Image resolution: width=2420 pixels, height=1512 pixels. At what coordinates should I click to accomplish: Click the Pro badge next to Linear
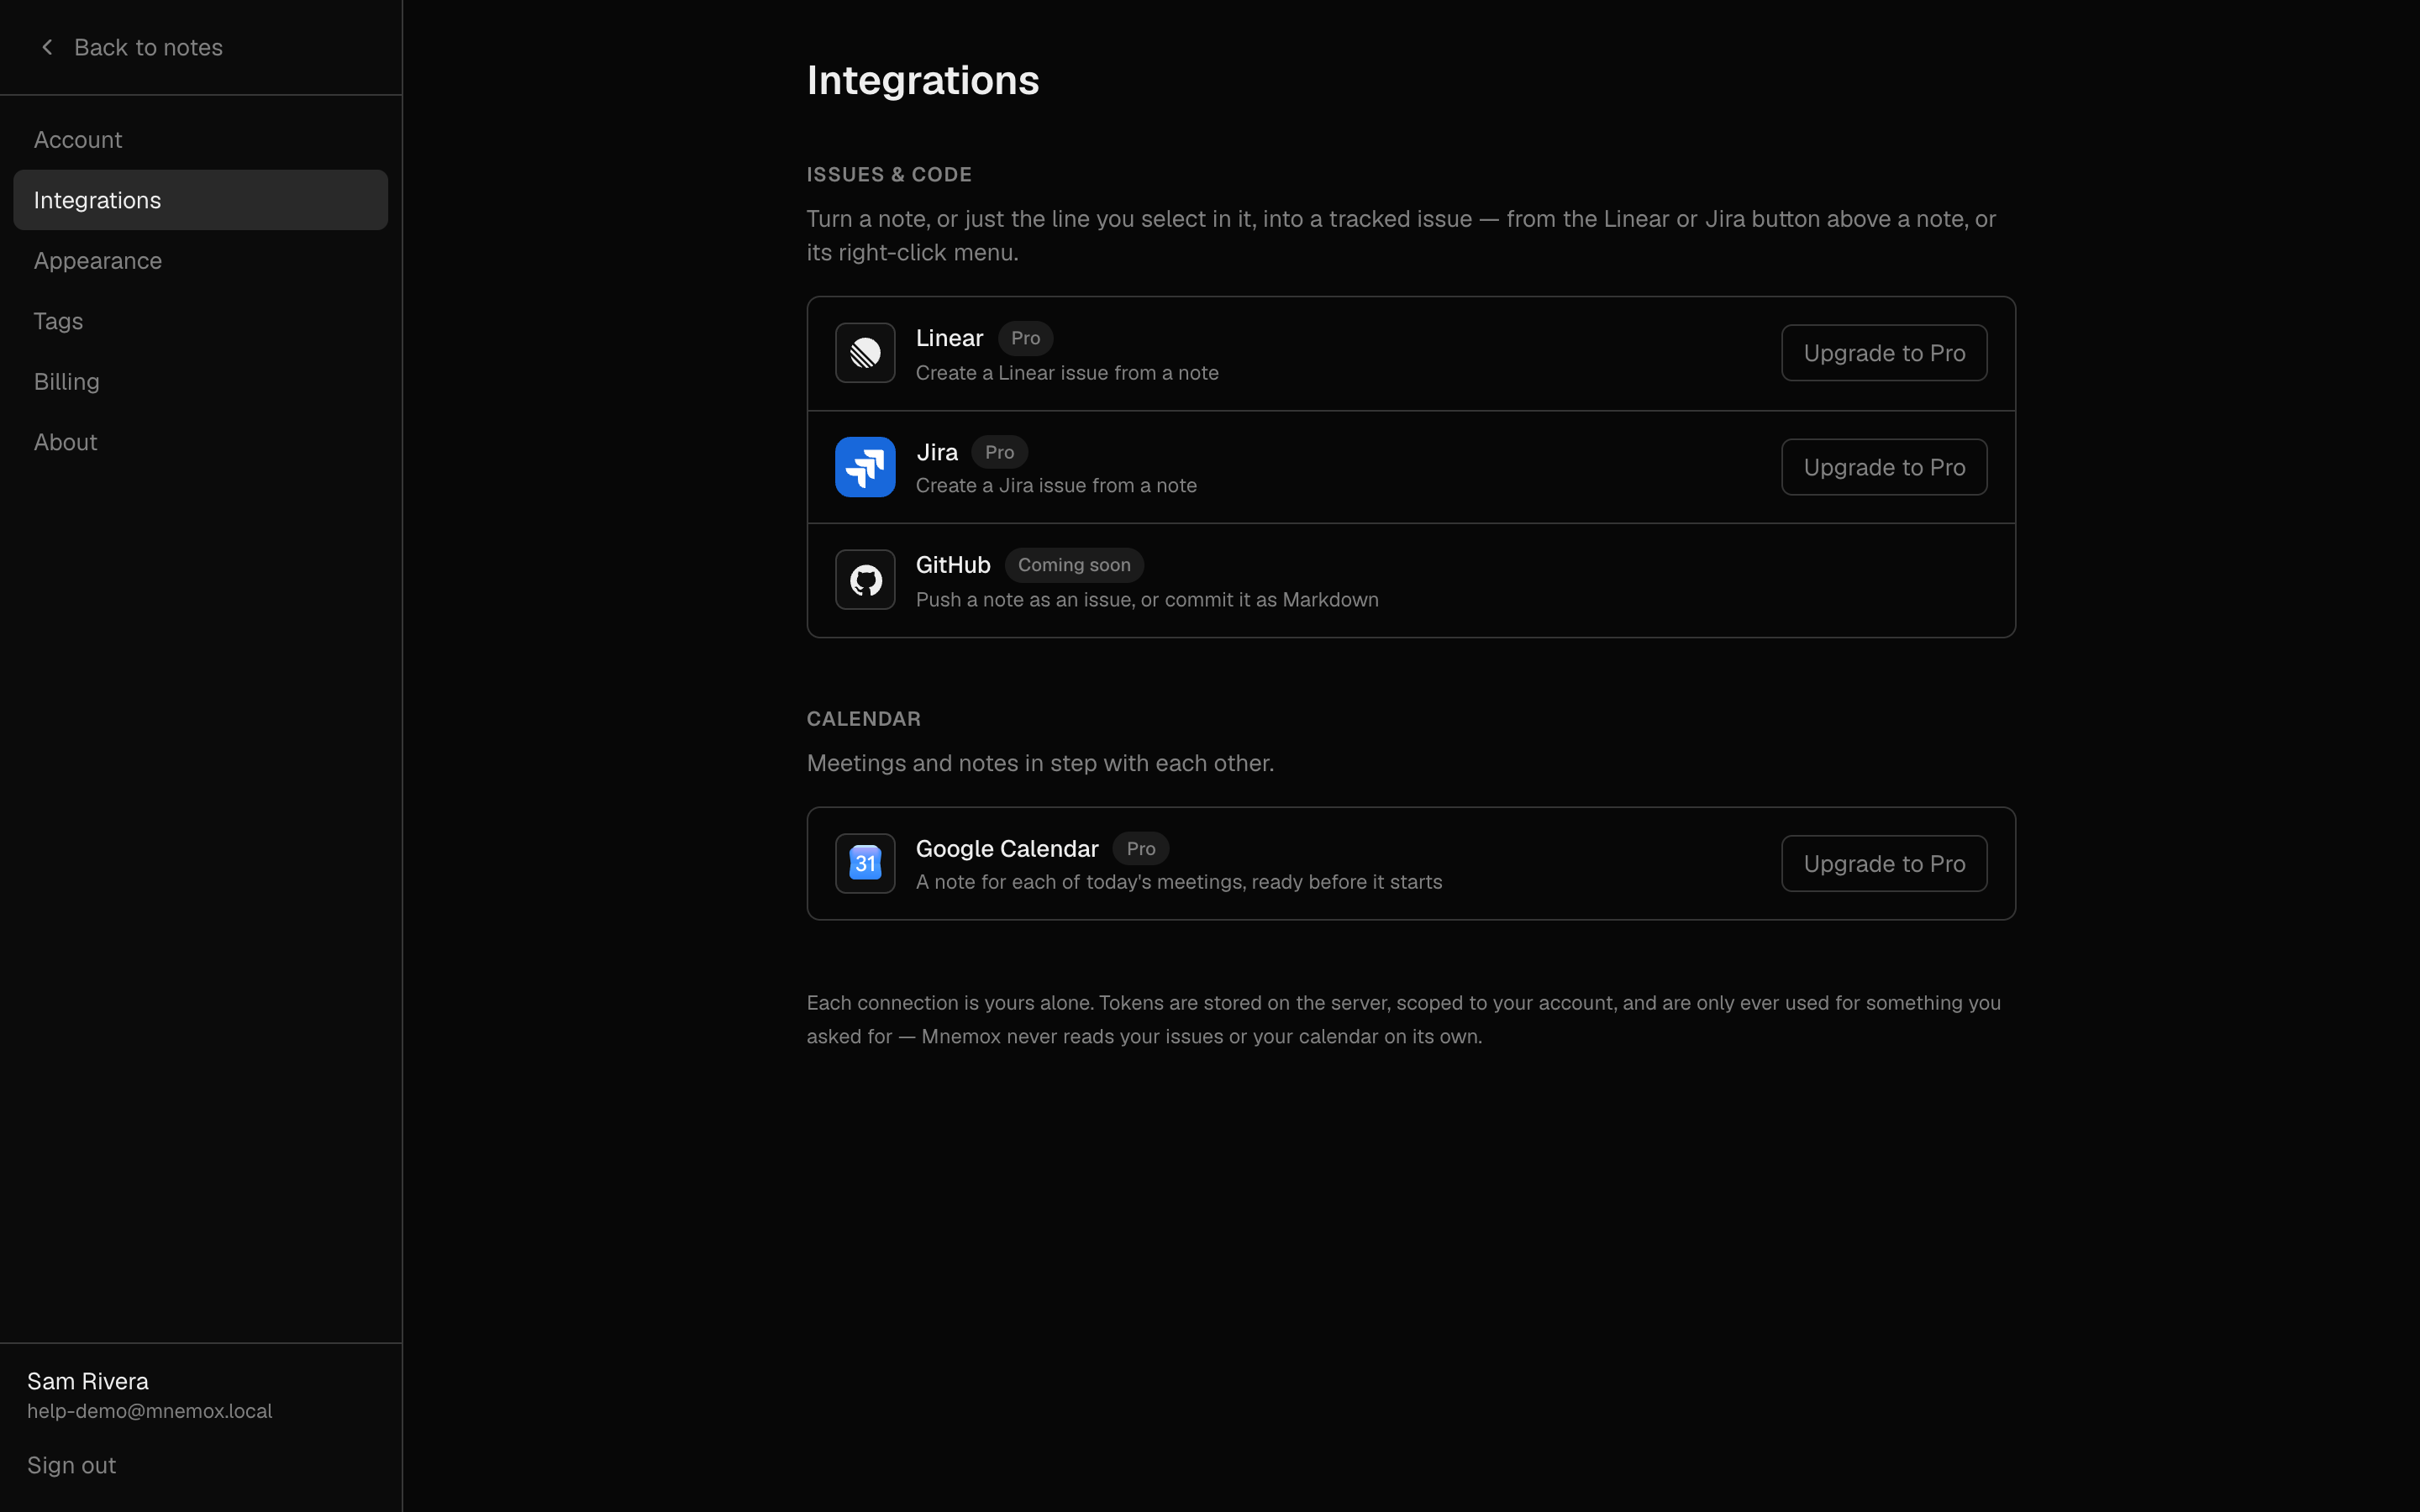pyautogui.click(x=1025, y=338)
